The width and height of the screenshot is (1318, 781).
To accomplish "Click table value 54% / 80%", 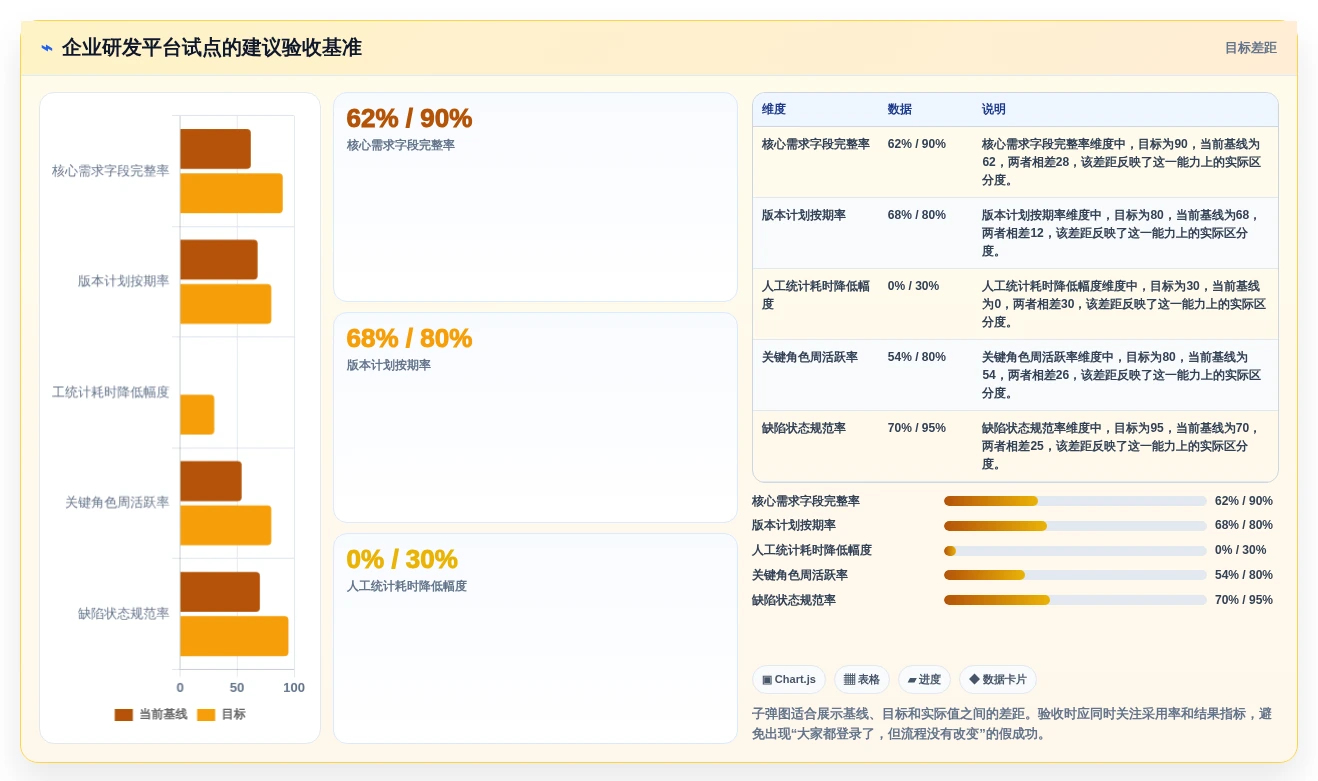I will tap(917, 357).
